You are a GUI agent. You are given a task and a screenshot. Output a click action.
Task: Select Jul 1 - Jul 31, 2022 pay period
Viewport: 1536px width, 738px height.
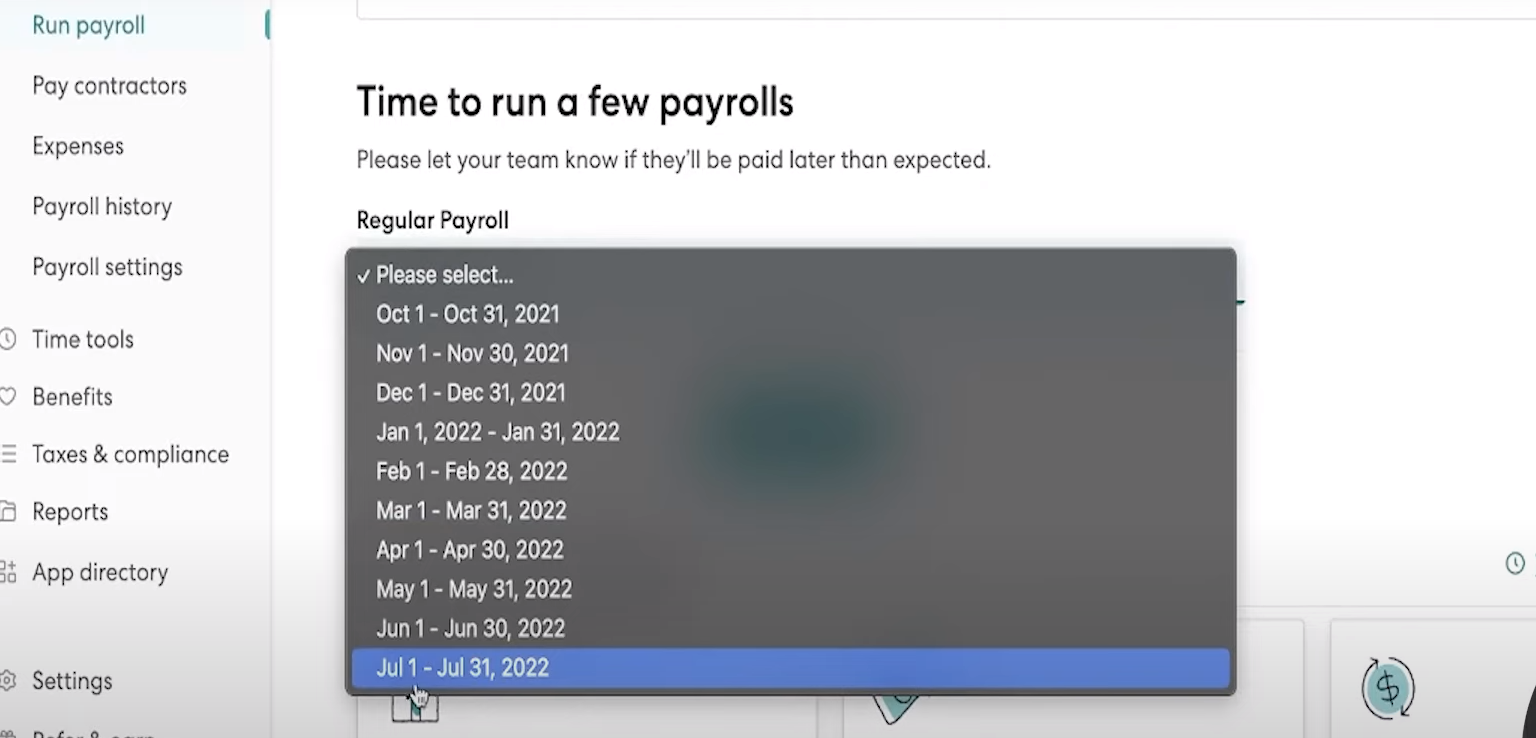coord(462,668)
